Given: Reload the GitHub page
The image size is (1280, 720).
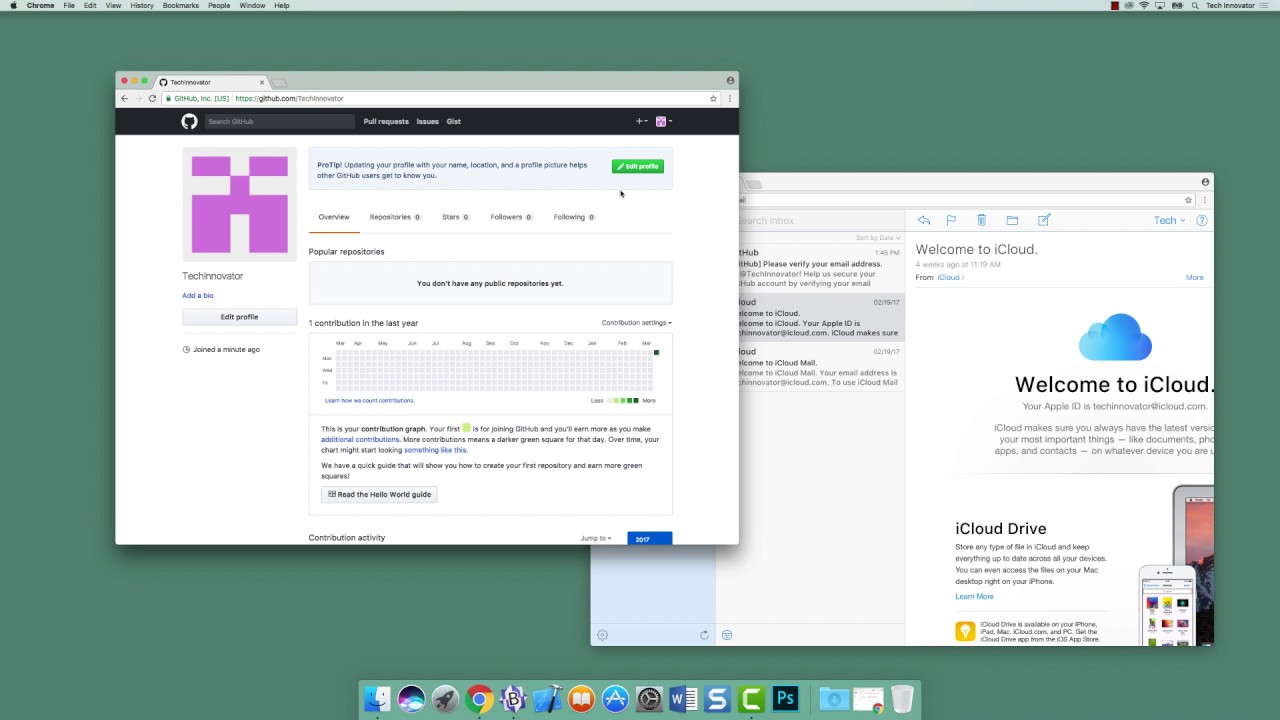Looking at the screenshot, I should click(x=152, y=98).
